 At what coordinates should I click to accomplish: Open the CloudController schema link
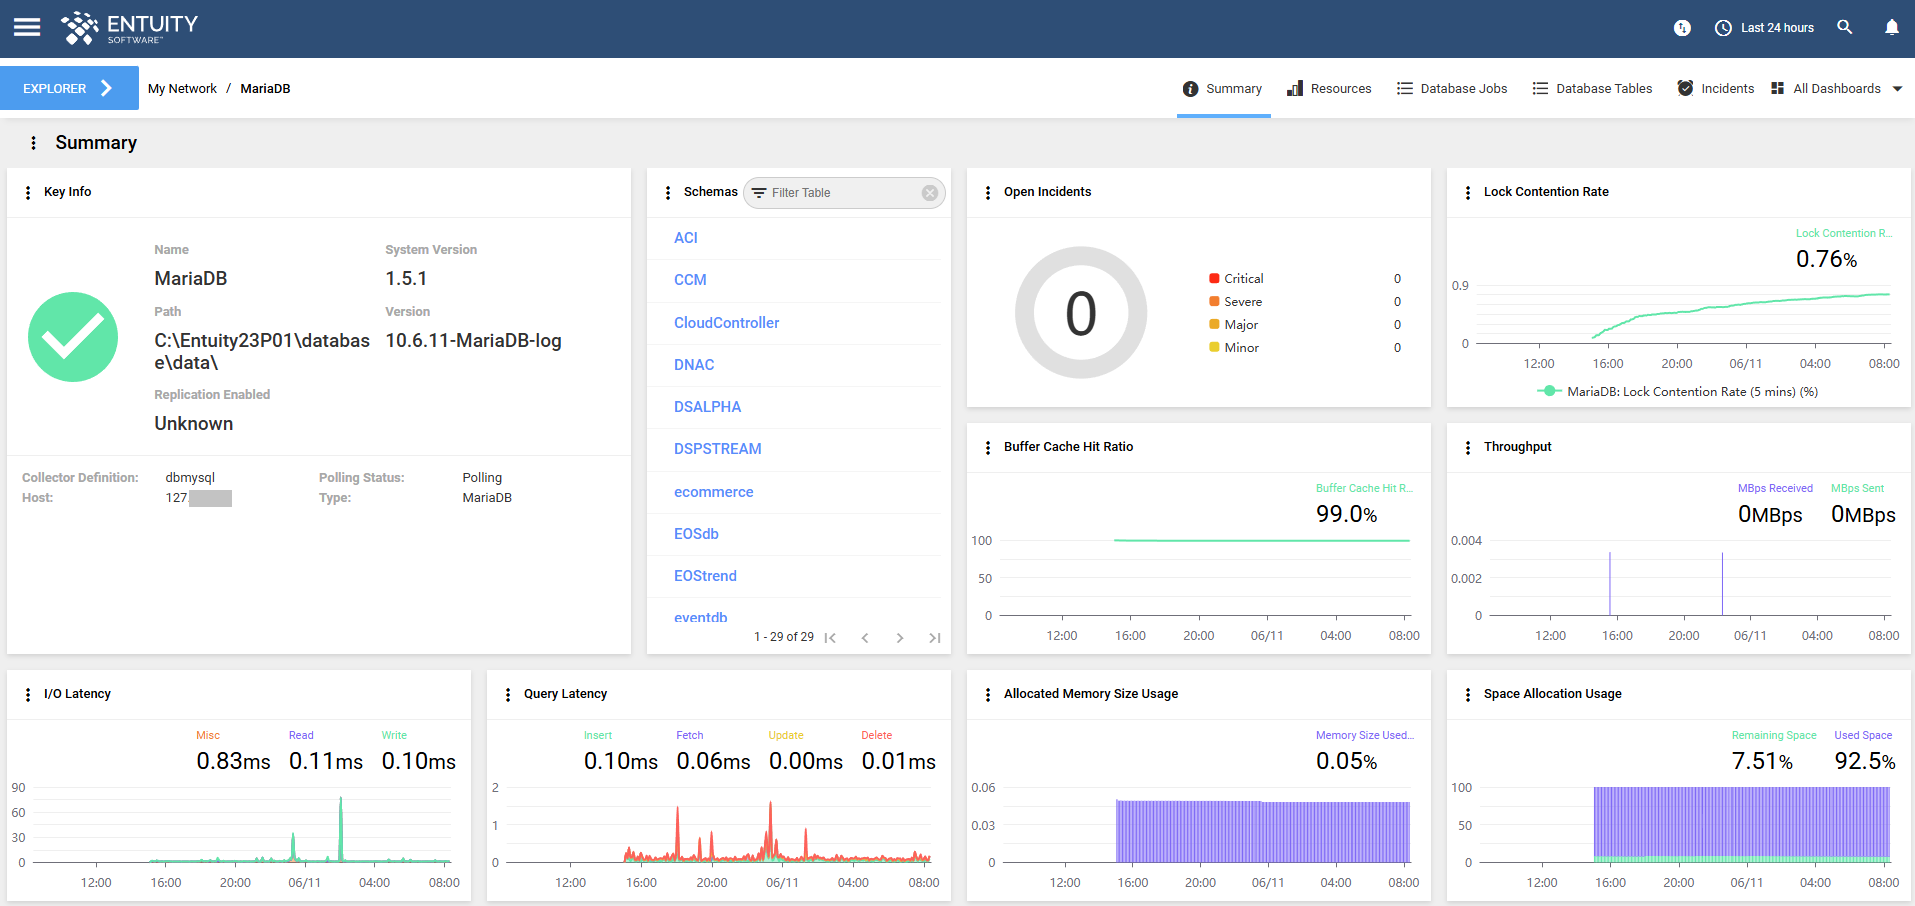point(727,323)
